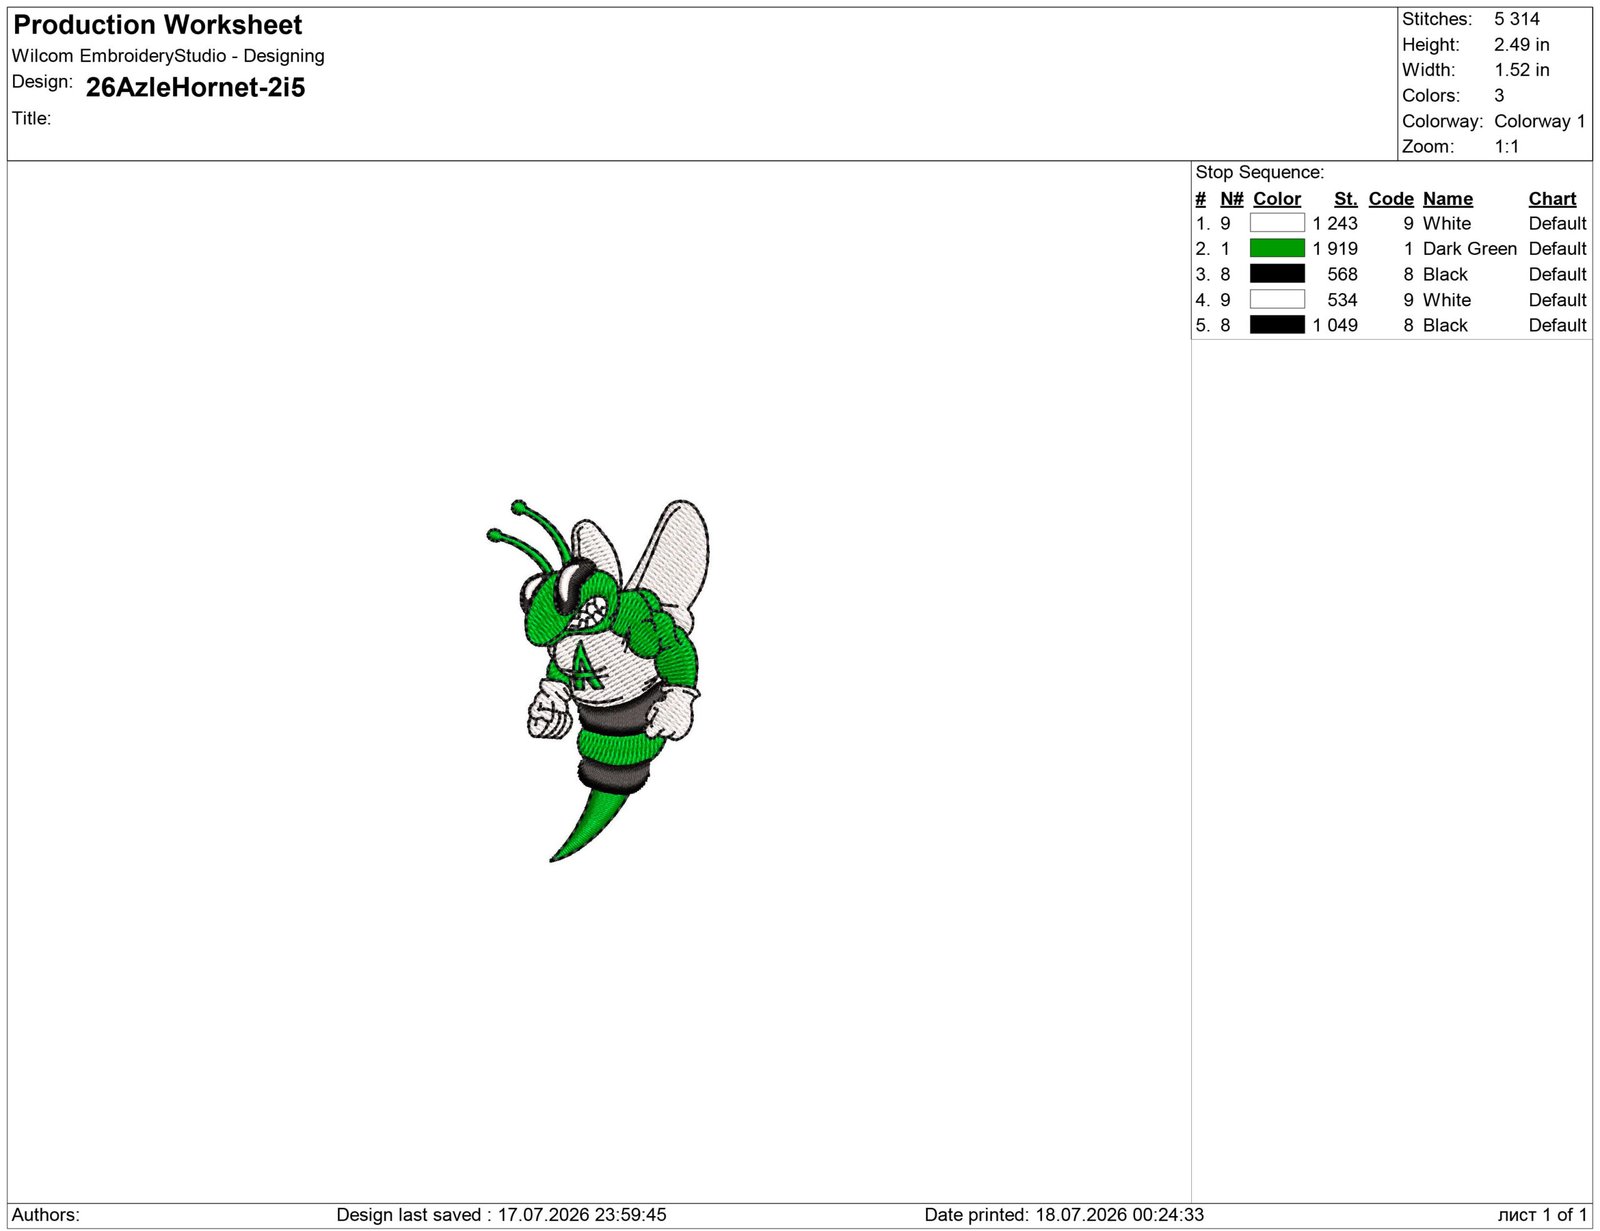Click the zoom value '1:1'

(x=1507, y=147)
